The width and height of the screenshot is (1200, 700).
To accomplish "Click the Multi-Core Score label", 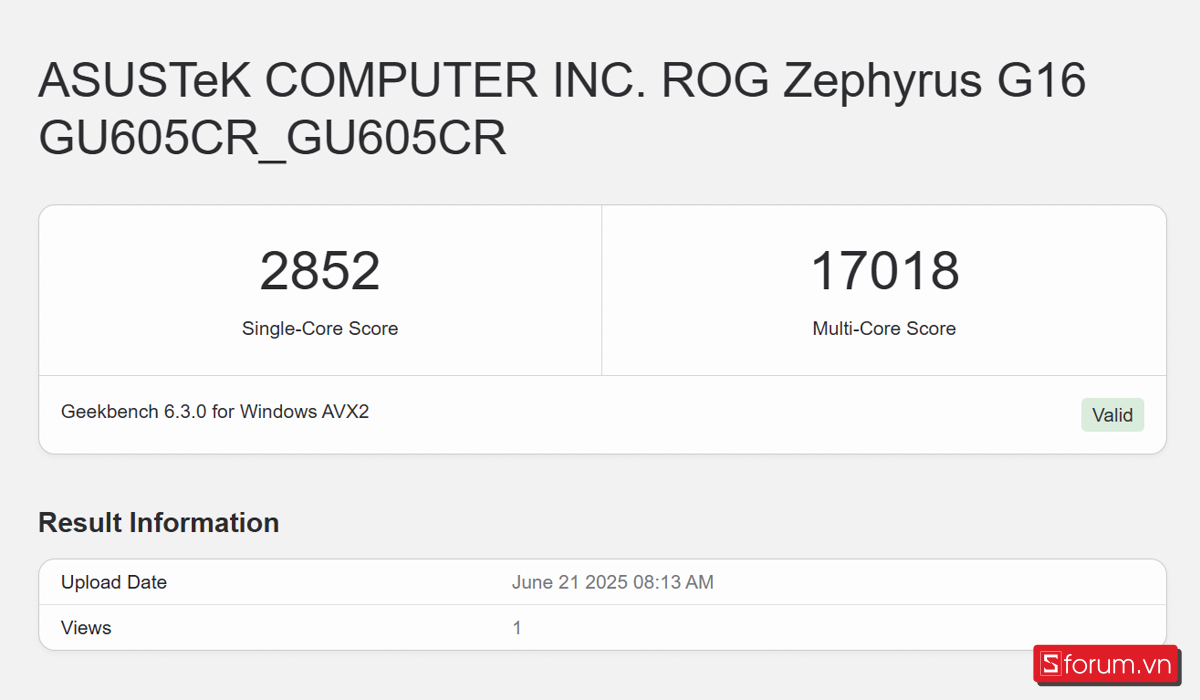I will pos(884,328).
